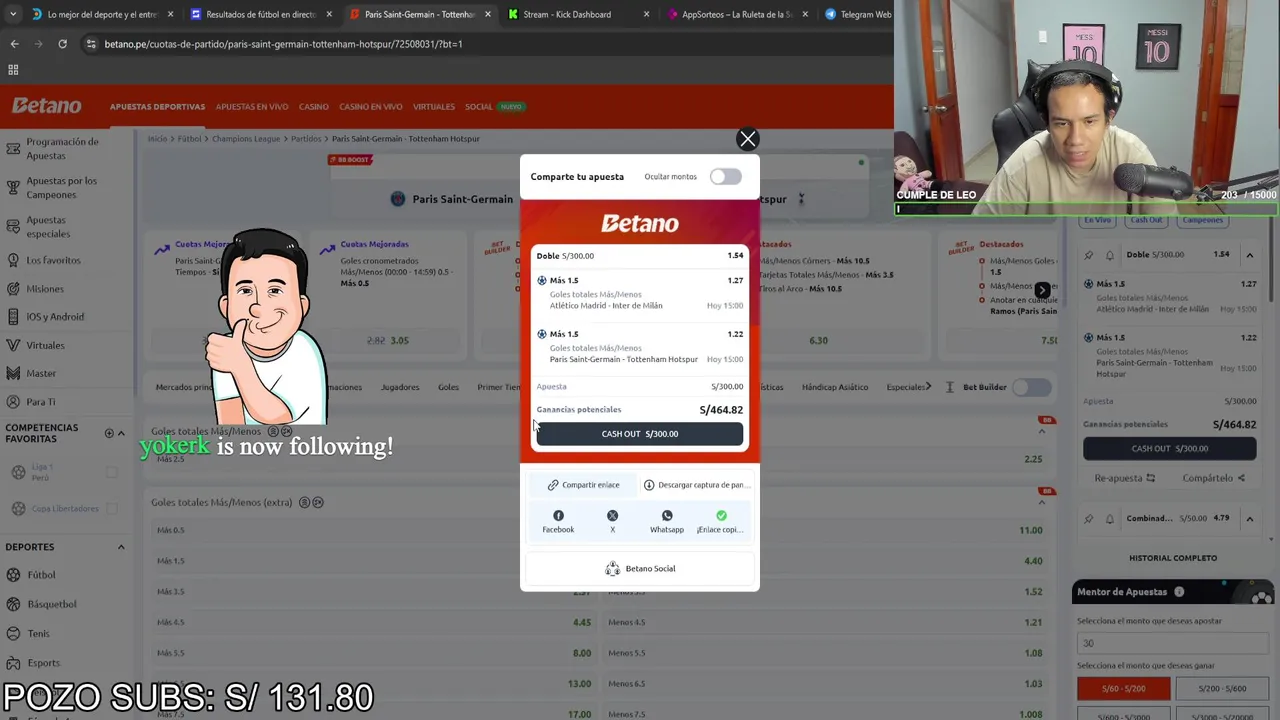Check the Copa Libertadores favorite checkbox

[111, 508]
